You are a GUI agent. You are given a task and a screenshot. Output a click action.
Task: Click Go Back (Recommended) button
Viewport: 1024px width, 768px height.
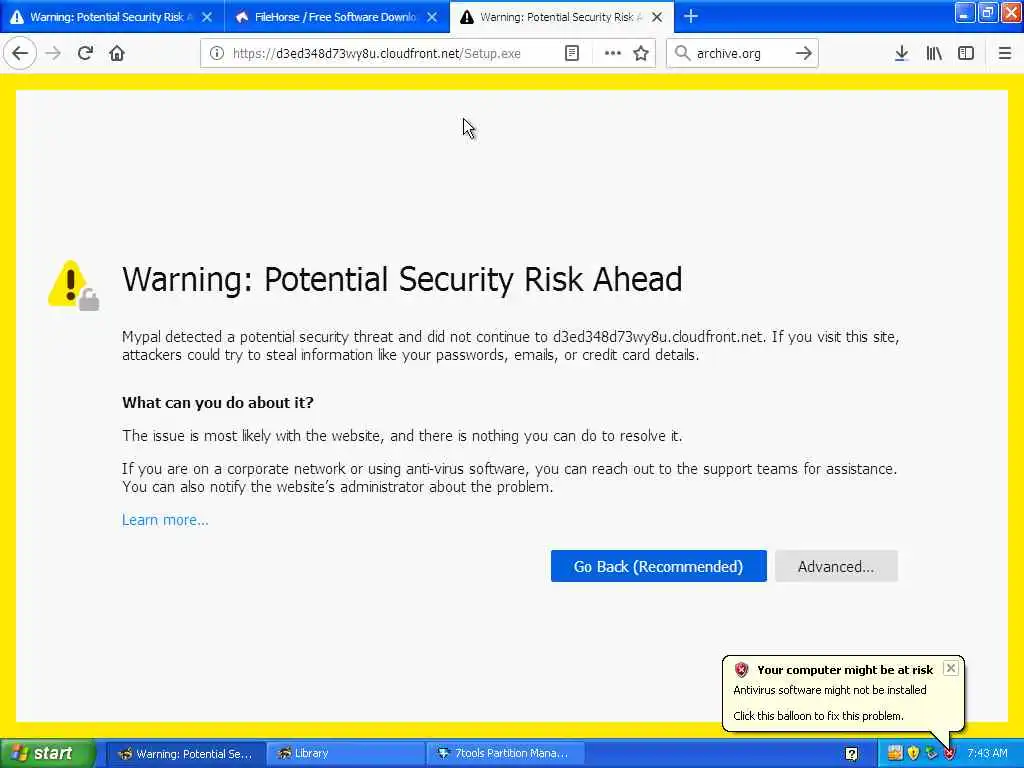658,566
